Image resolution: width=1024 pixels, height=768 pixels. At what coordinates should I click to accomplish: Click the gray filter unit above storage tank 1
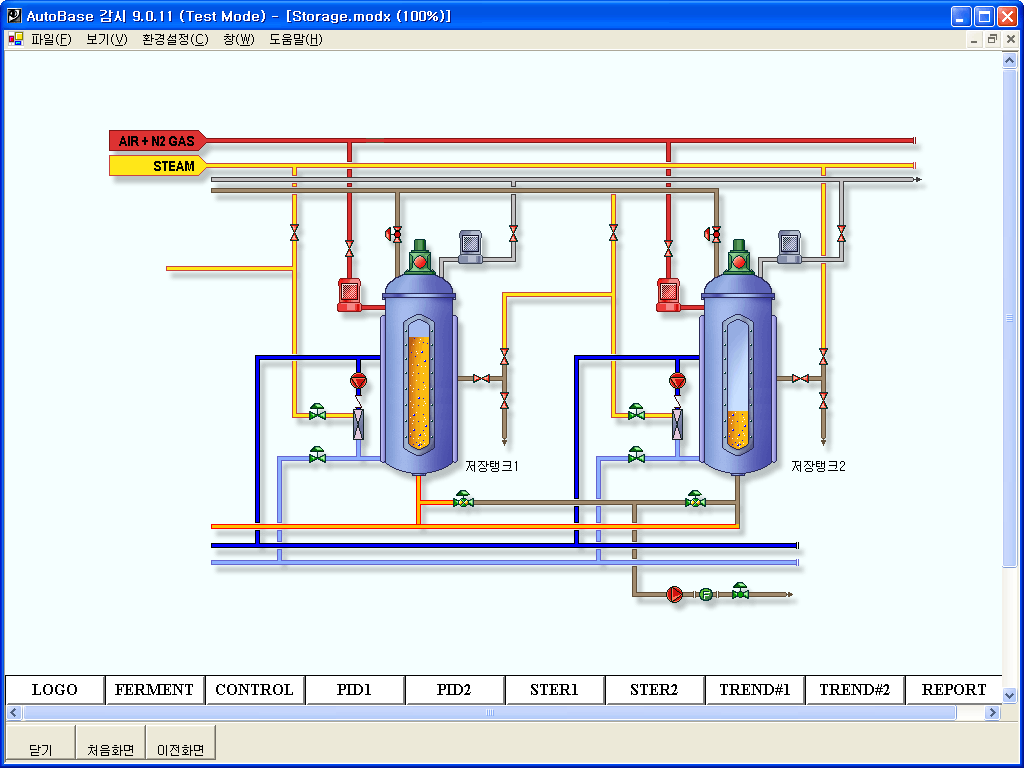[470, 245]
